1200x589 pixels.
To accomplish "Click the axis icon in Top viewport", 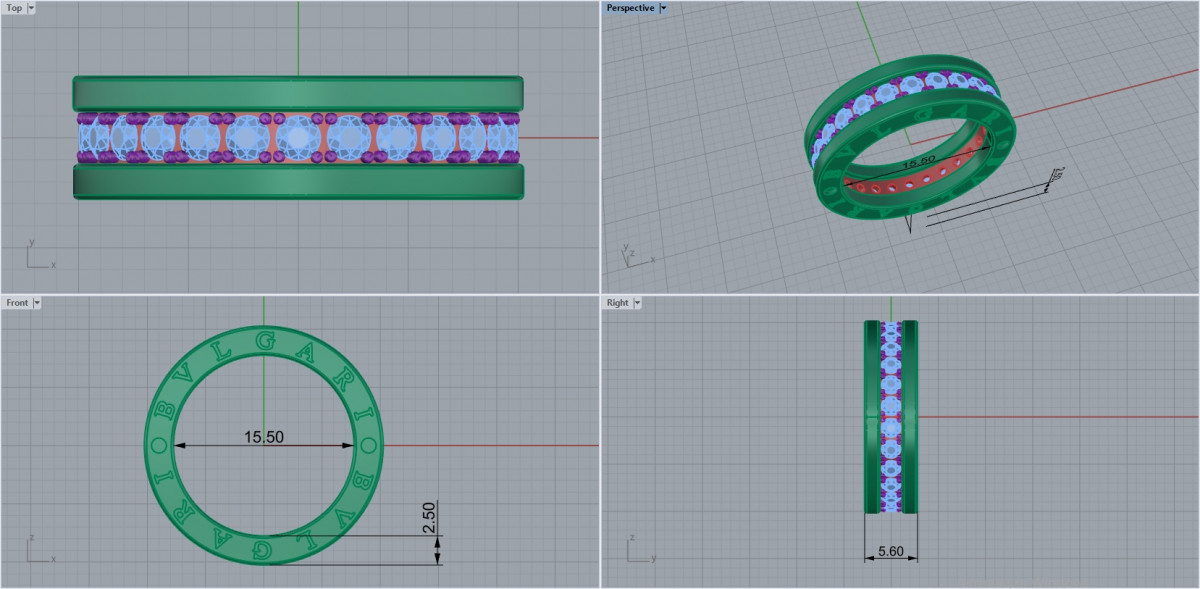I will [40, 255].
